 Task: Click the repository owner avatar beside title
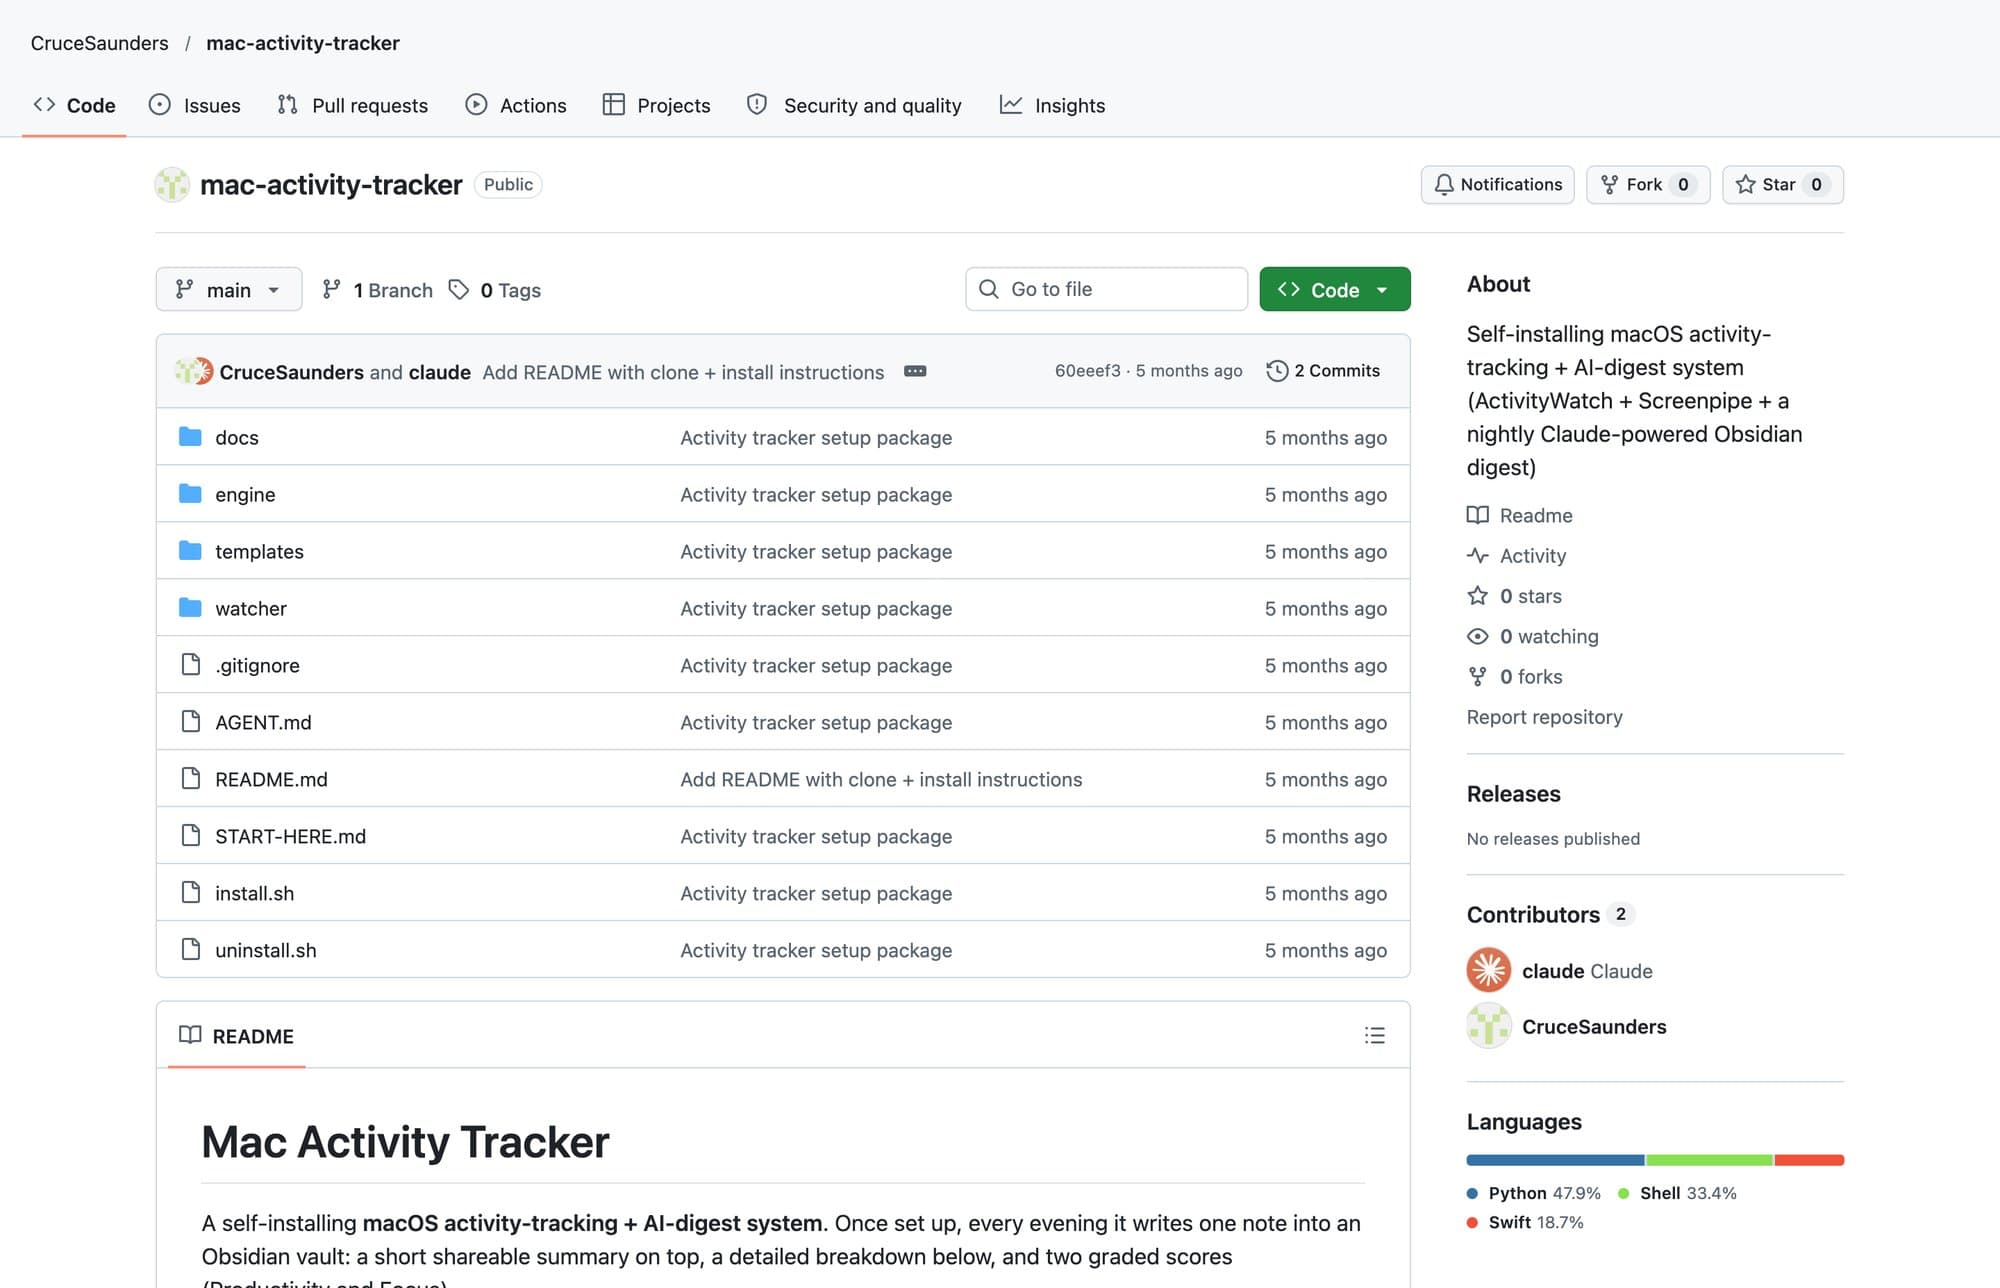[x=172, y=184]
